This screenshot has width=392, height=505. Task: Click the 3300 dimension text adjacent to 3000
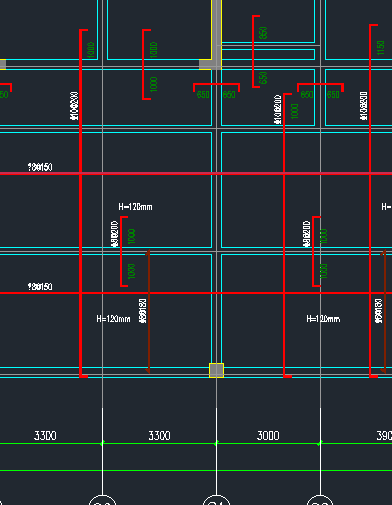point(159,435)
